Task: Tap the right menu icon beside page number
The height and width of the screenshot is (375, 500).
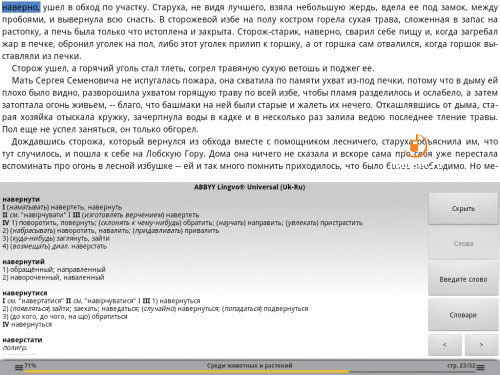Action: click(480, 367)
